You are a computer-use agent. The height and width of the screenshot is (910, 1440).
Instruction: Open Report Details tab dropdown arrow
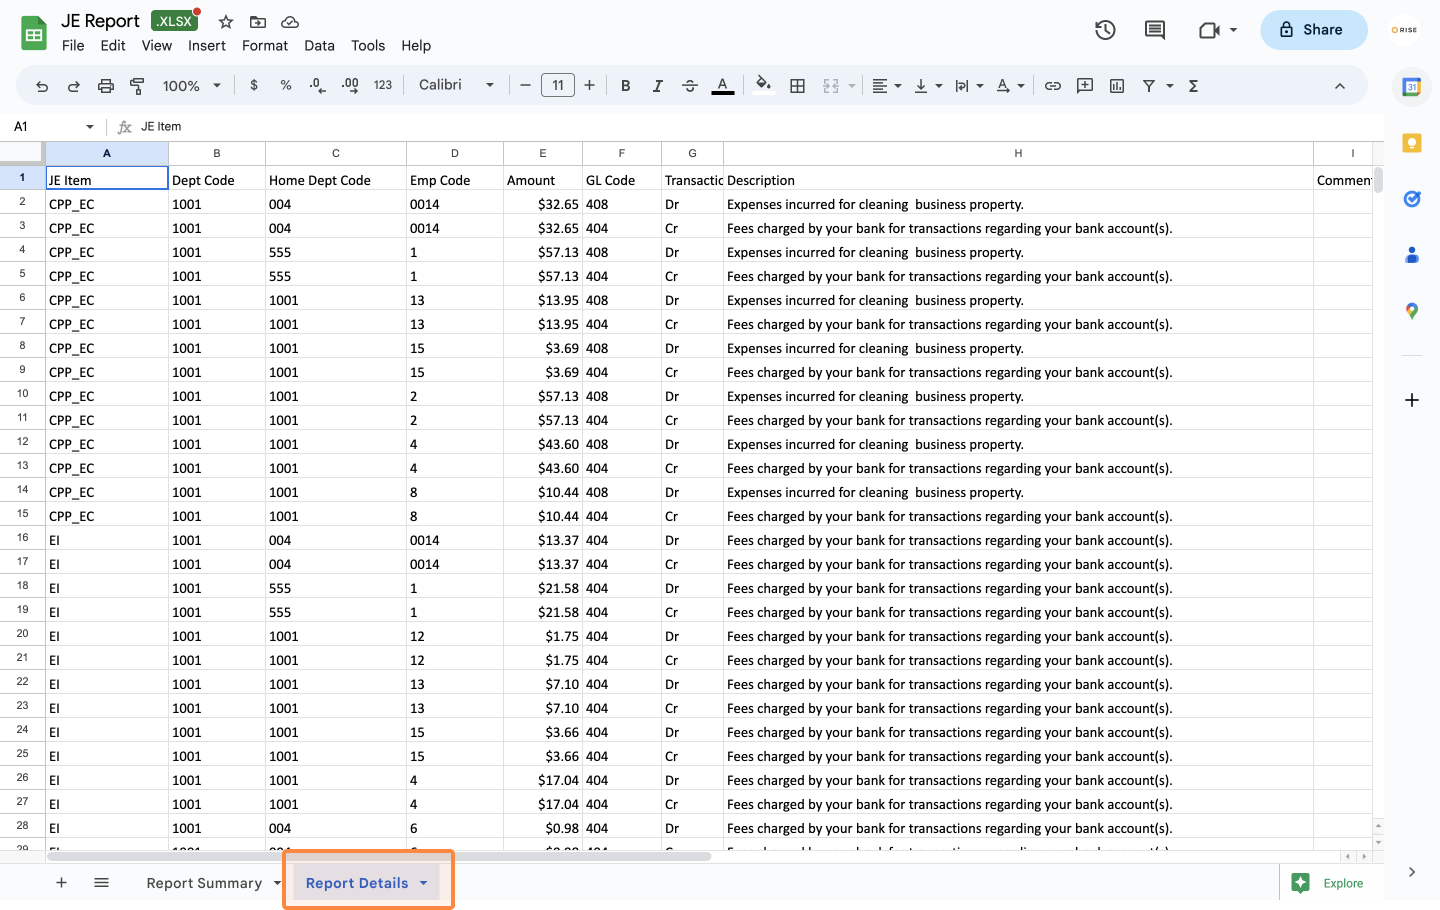click(424, 883)
